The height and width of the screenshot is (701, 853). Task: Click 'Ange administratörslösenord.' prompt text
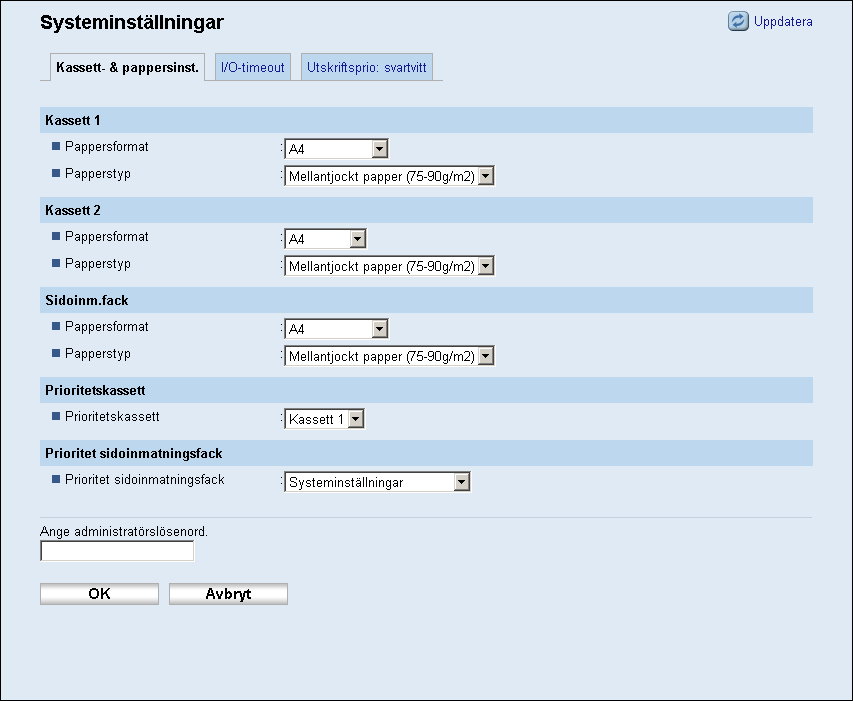(124, 531)
